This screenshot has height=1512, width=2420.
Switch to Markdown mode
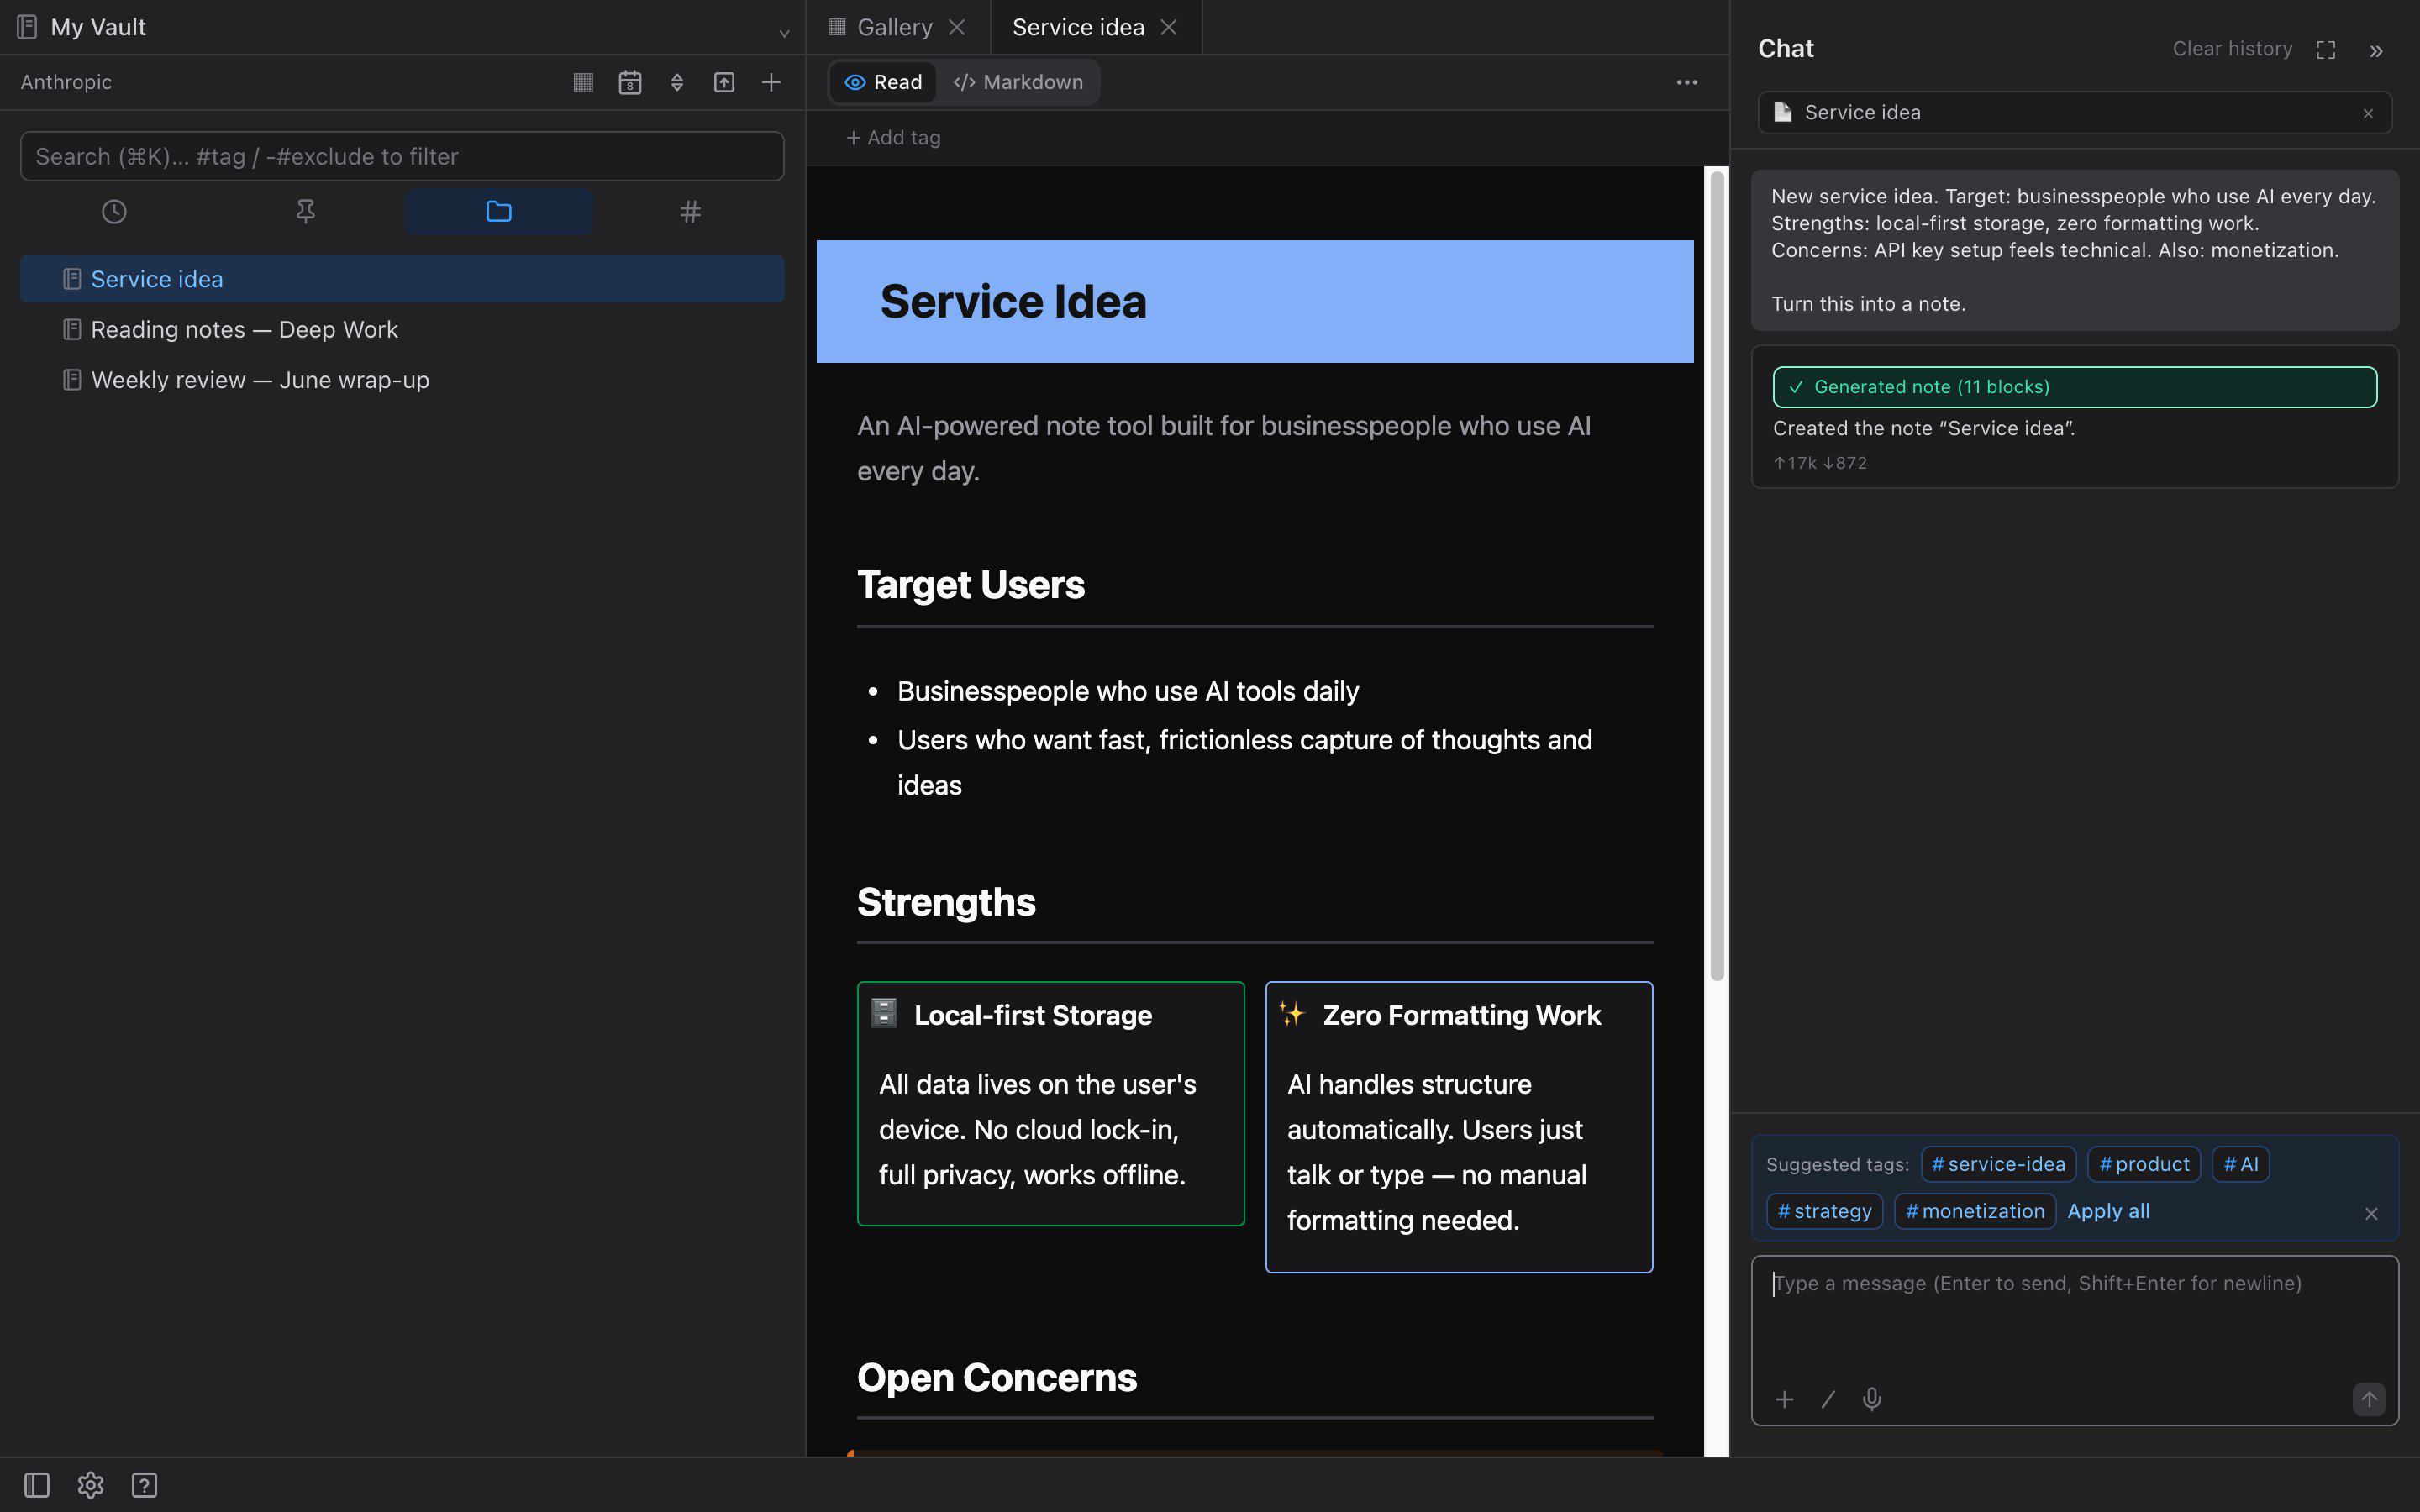pyautogui.click(x=1018, y=82)
